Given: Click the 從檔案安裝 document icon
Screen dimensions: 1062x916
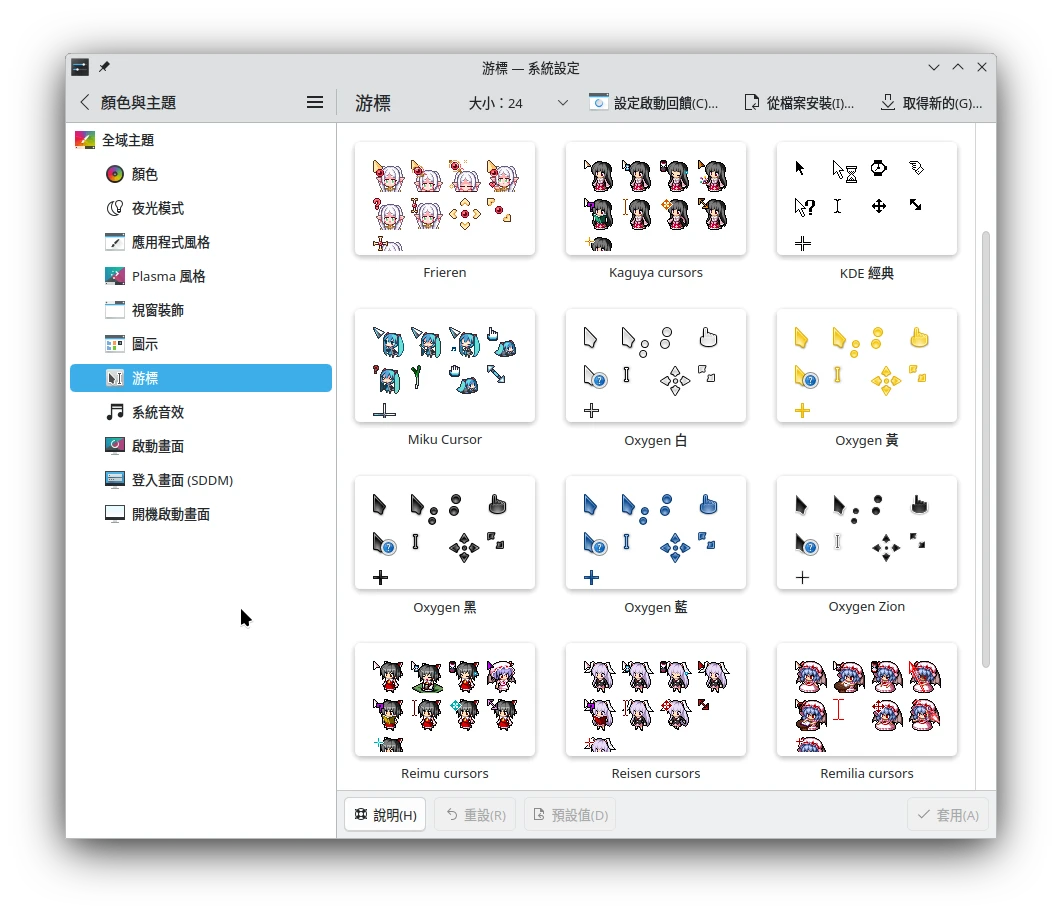Looking at the screenshot, I should click(752, 102).
